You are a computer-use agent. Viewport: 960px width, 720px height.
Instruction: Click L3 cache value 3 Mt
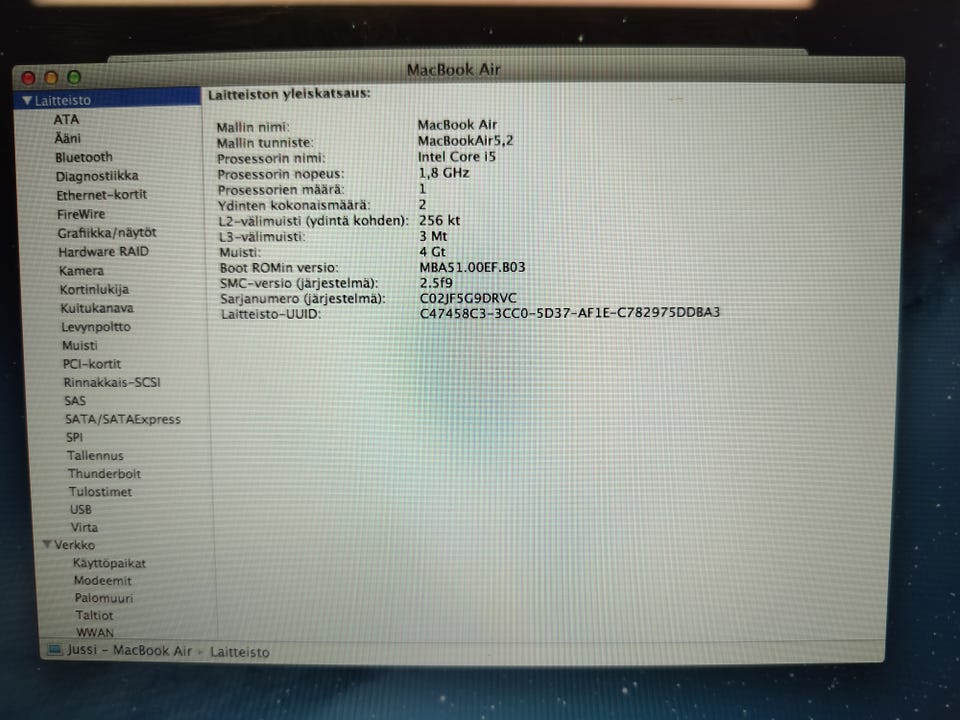pyautogui.click(x=433, y=236)
